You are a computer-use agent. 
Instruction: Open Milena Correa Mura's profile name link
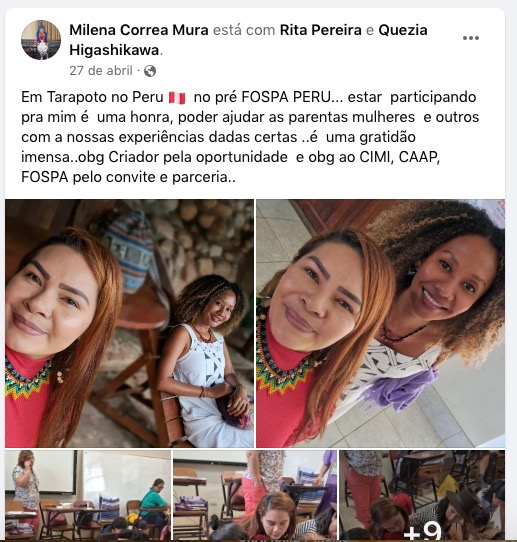click(x=139, y=30)
